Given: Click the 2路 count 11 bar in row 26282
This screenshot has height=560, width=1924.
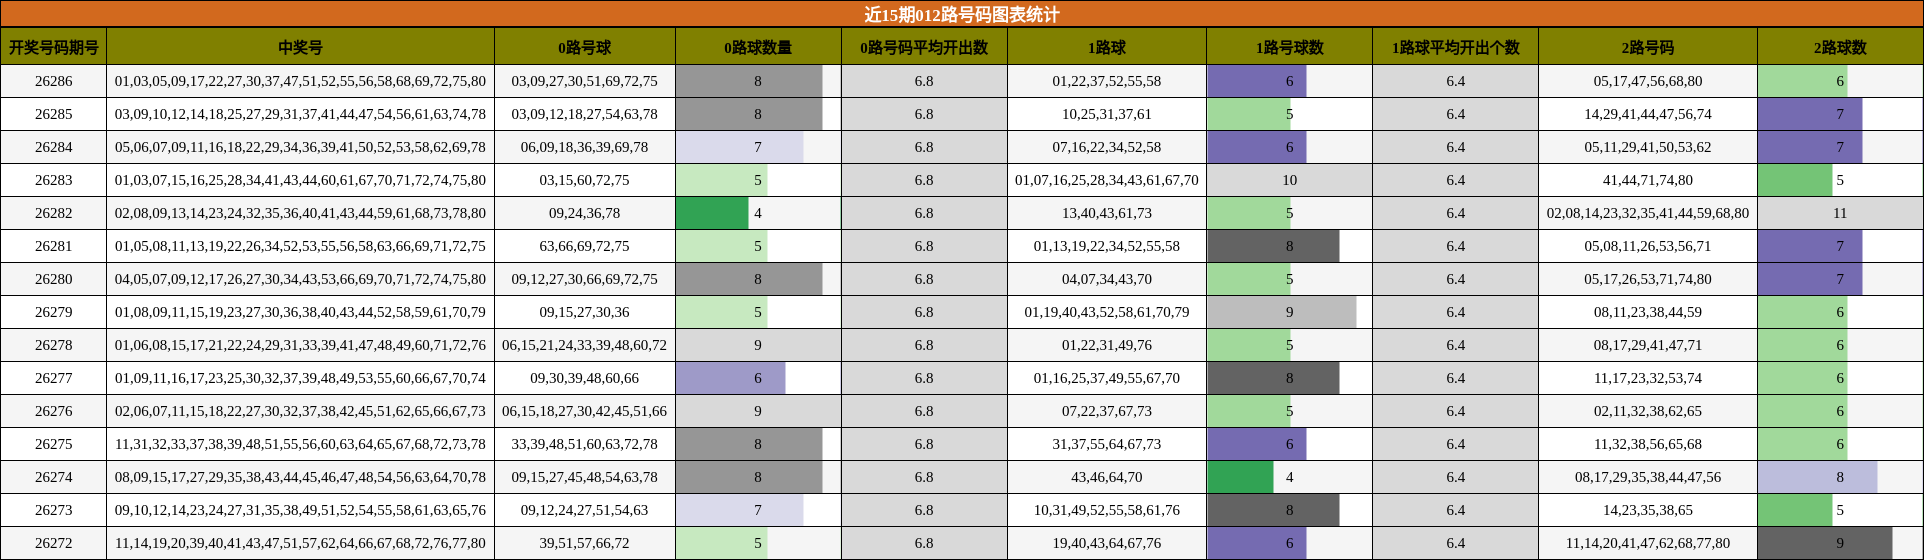Looking at the screenshot, I should coord(1840,213).
